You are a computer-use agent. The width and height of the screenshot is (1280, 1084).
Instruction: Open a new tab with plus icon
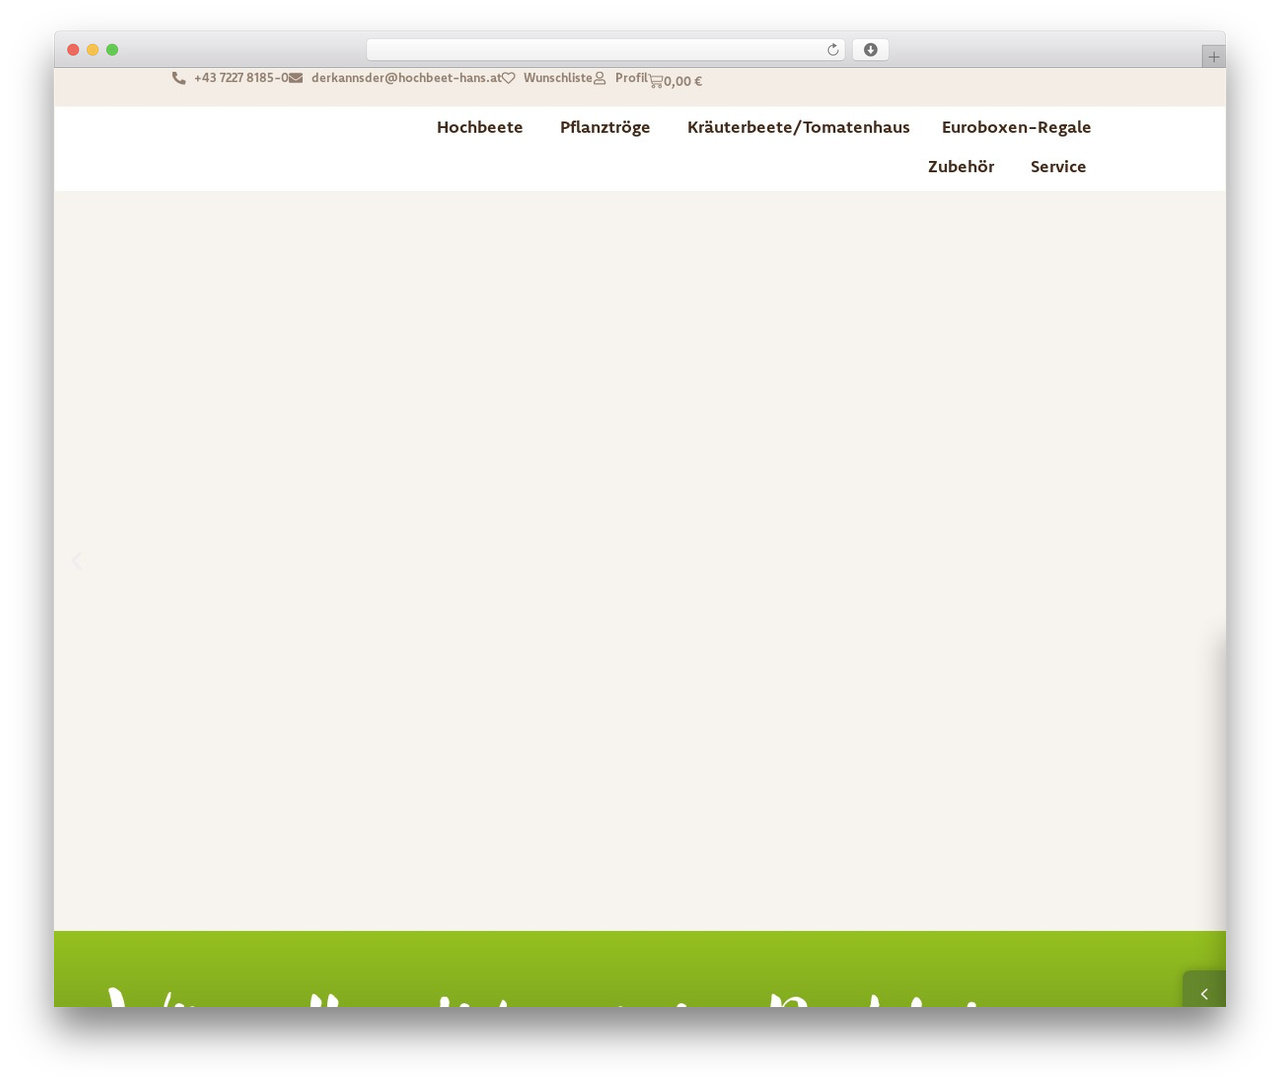pyautogui.click(x=1213, y=57)
